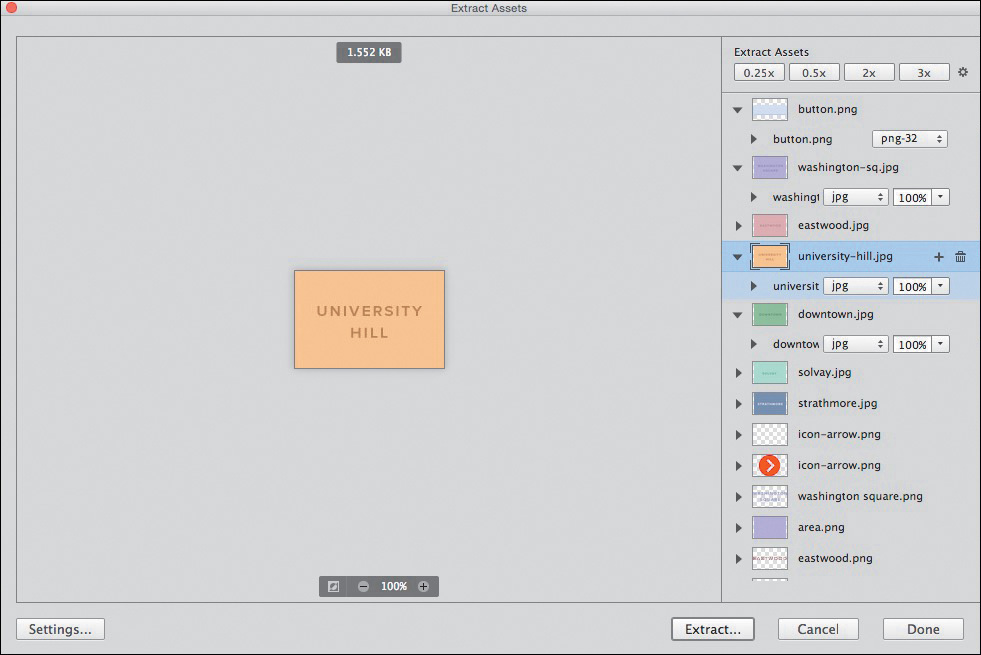
Task: Zoom in the preview with plus icon
Action: 423,587
